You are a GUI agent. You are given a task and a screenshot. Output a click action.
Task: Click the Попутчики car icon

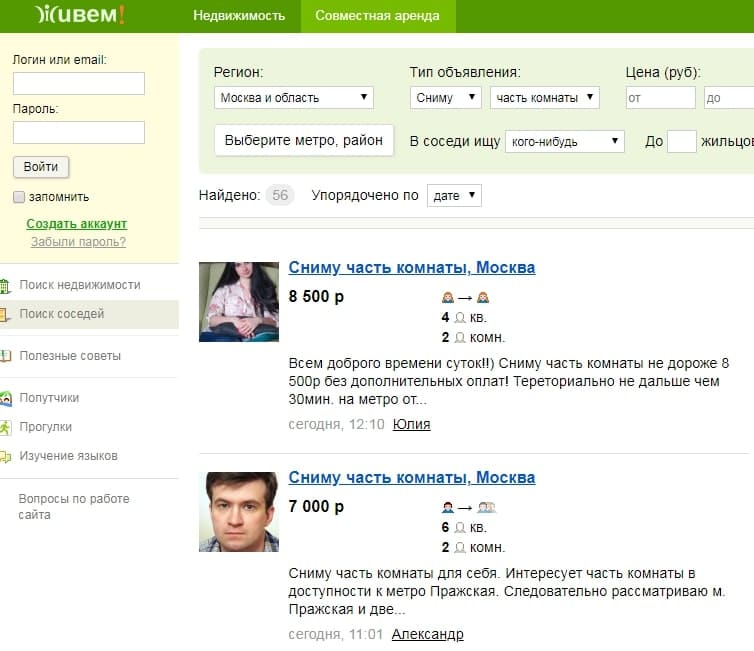pos(6,398)
